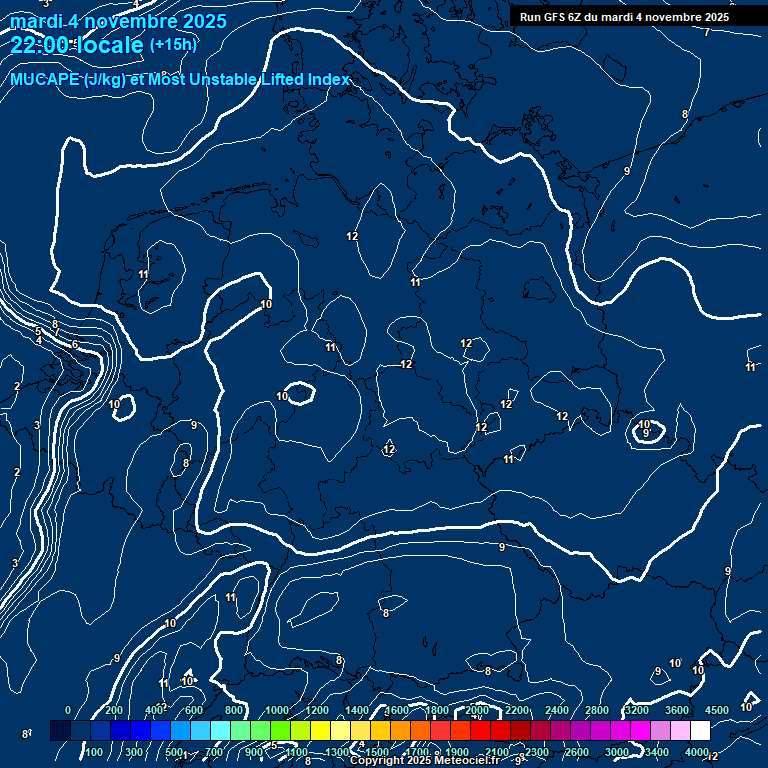Click the '22:00 locale' time text

click(x=77, y=45)
